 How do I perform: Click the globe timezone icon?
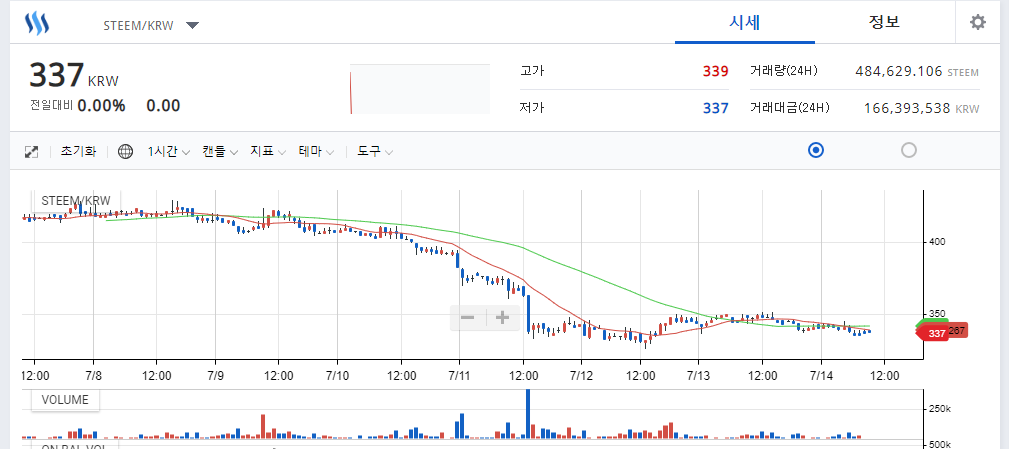[x=125, y=152]
